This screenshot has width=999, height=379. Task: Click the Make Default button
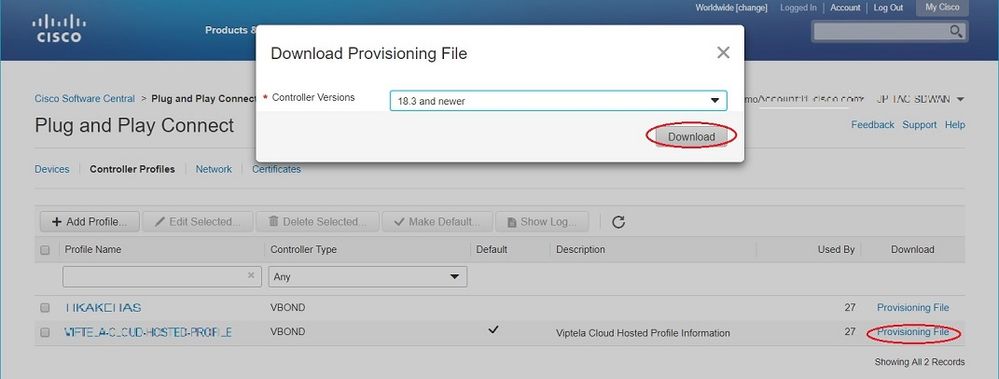437,222
